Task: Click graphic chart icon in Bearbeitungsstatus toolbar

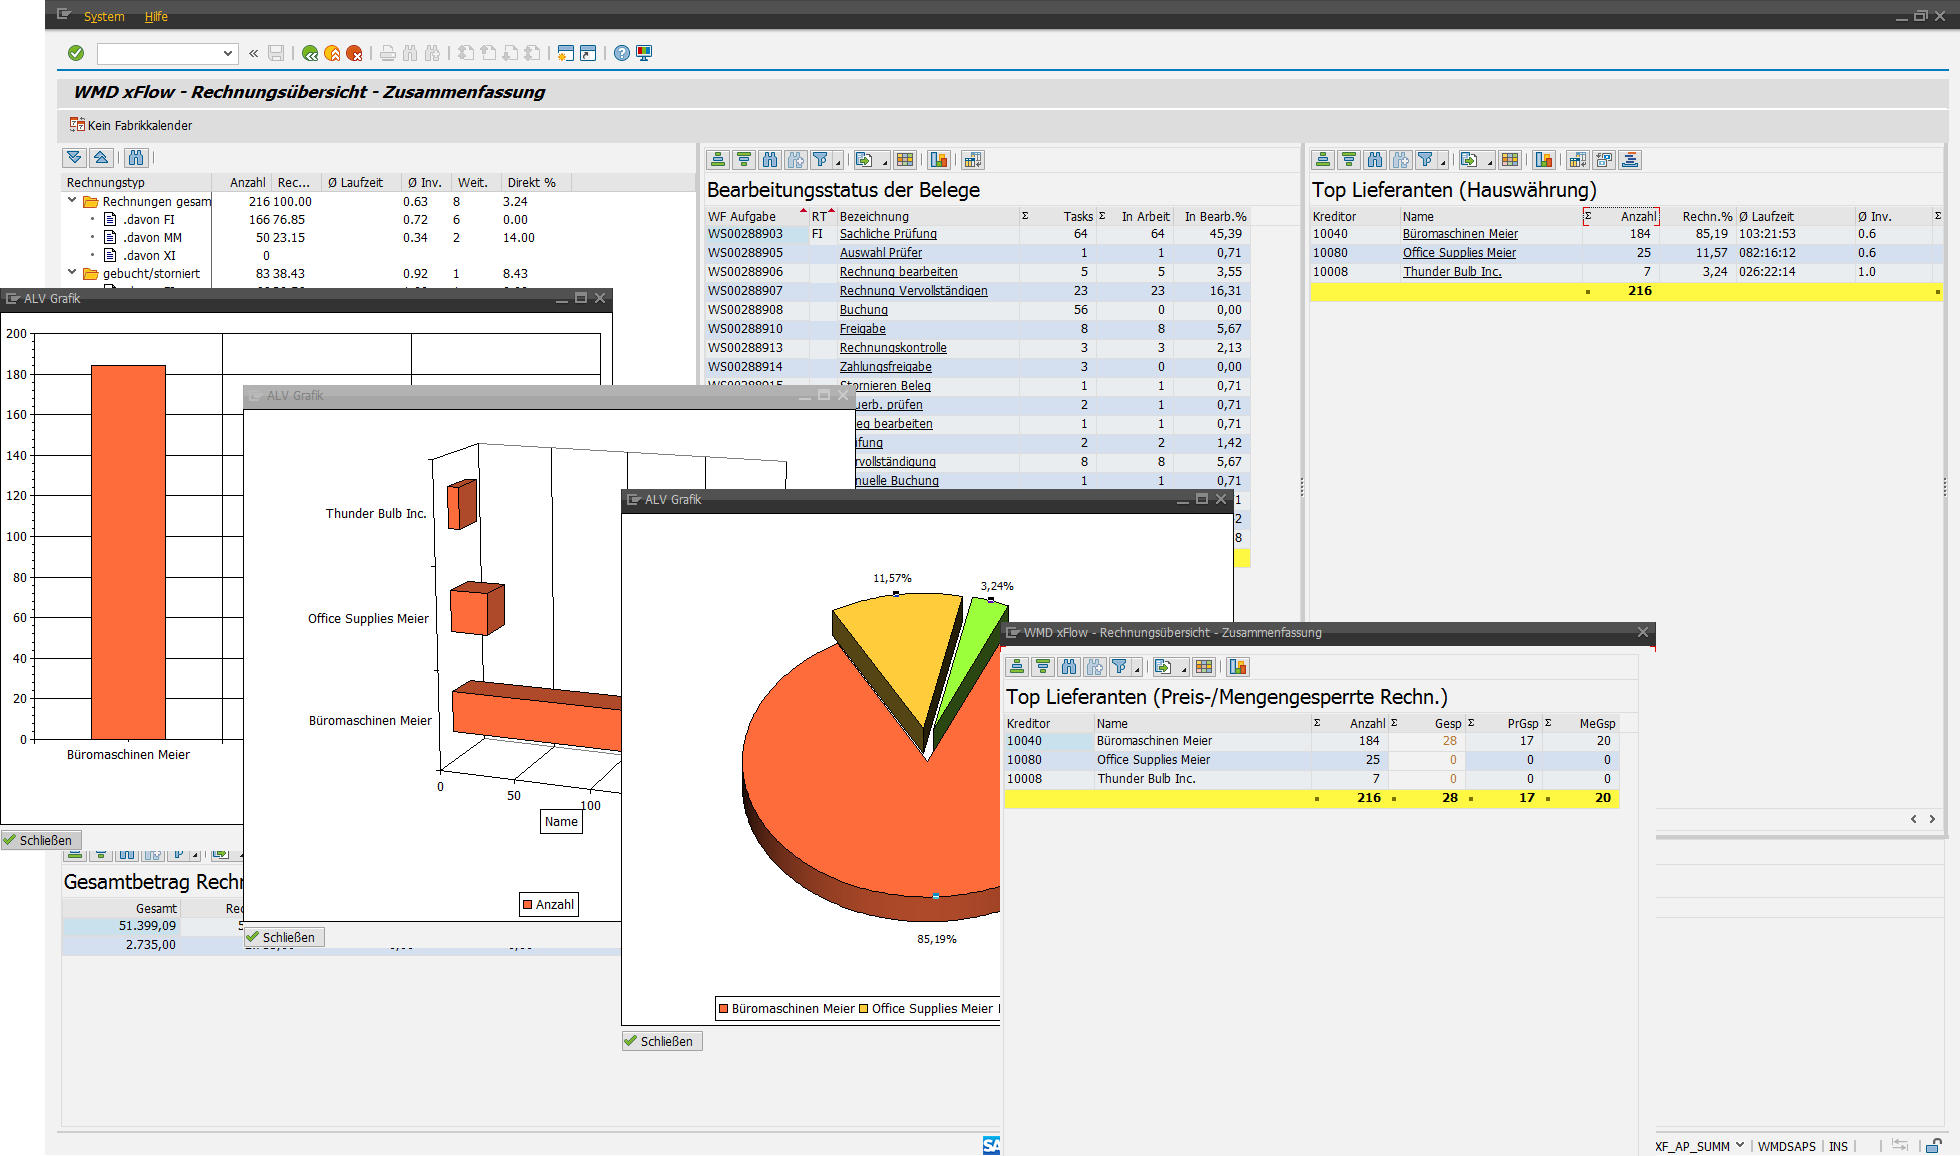Action: pos(938,160)
